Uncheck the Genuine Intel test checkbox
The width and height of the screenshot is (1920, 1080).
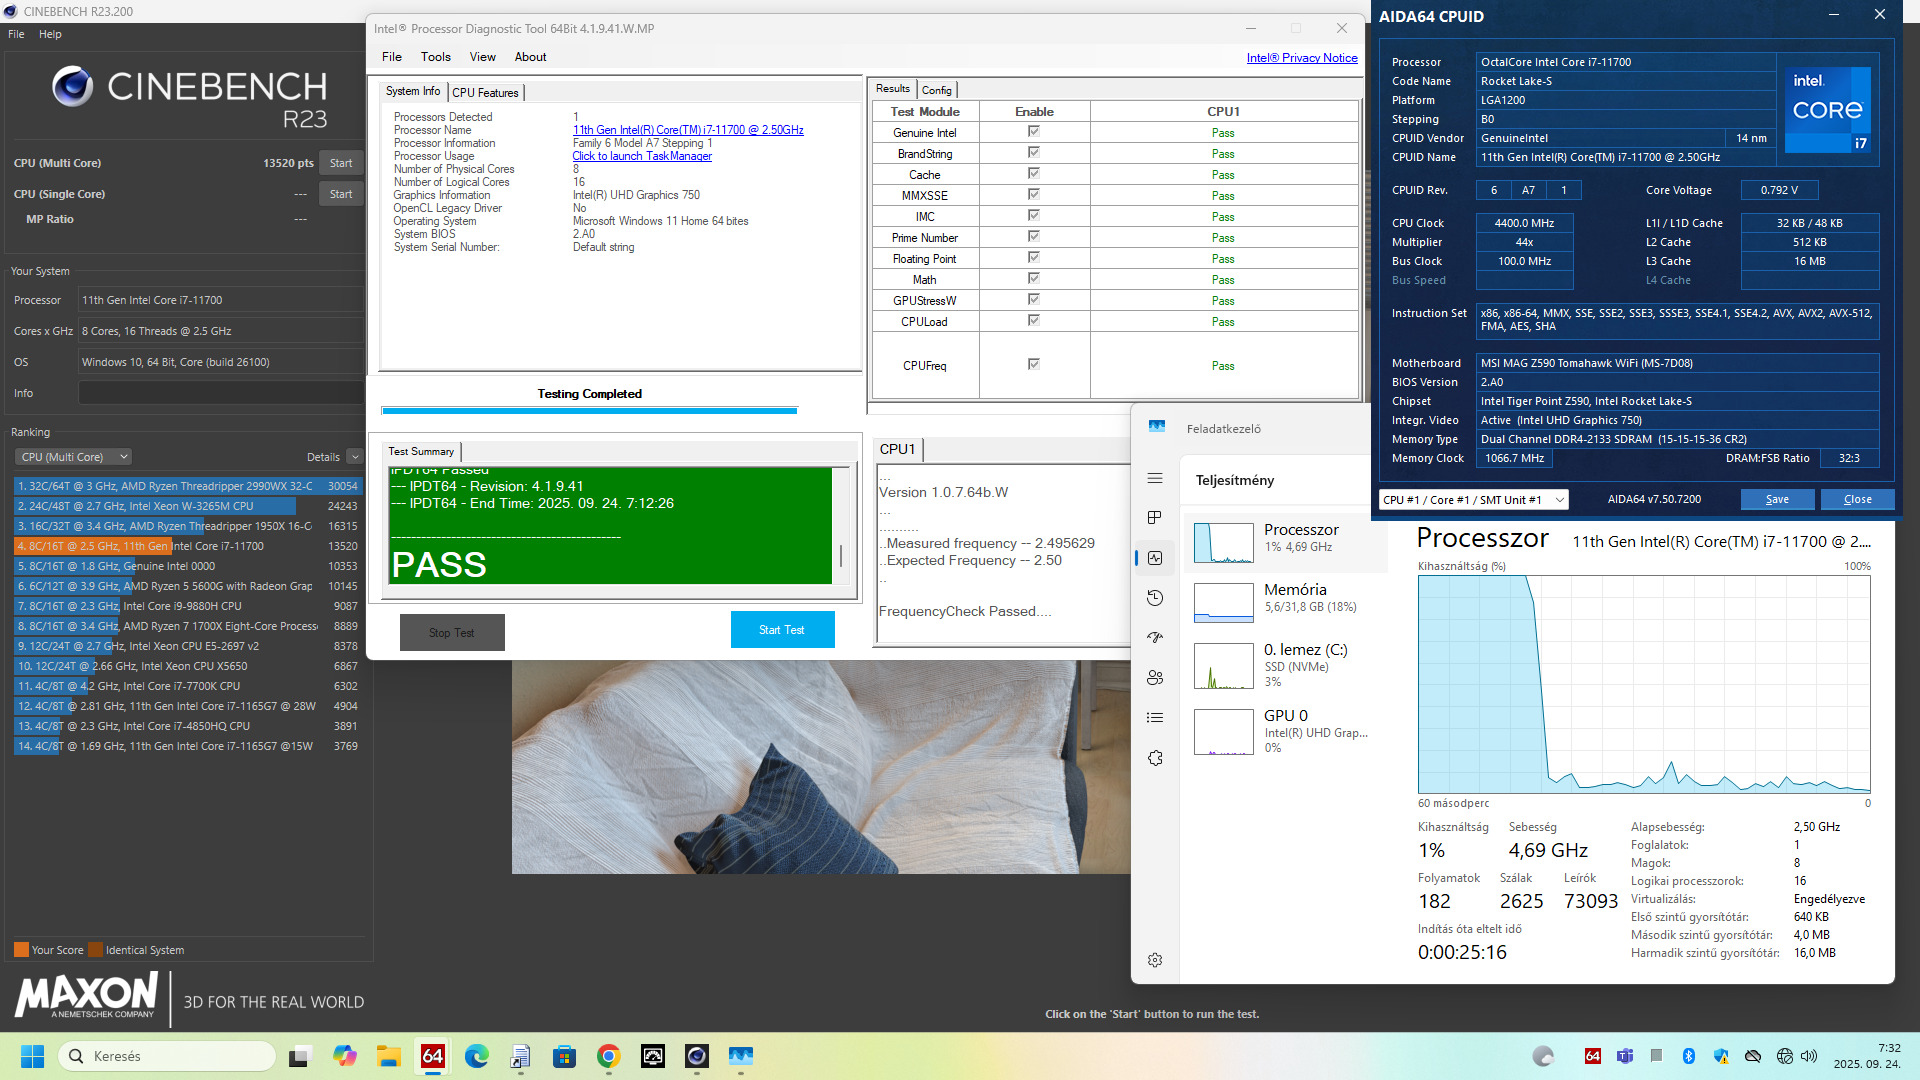(1033, 132)
